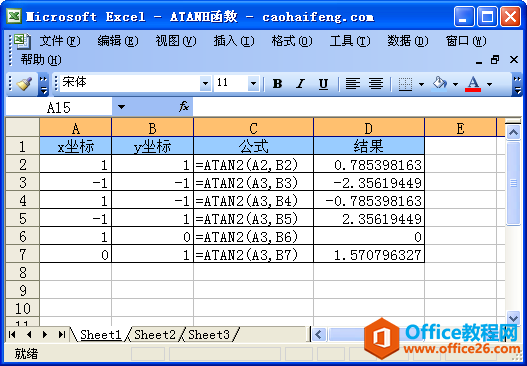This screenshot has height=366, width=527.
Task: Center the cell text
Action: [x=376, y=83]
